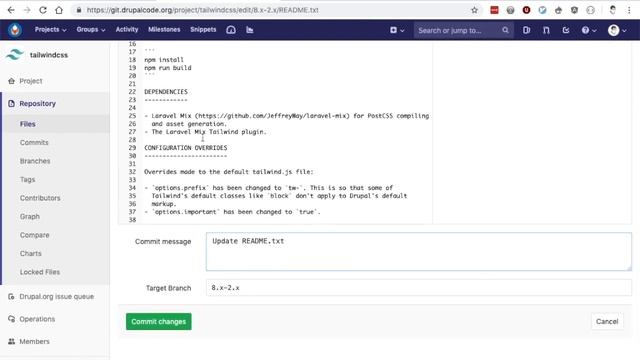The height and width of the screenshot is (360, 640).
Task: Open the Chrome three-dot menu
Action: tap(629, 10)
